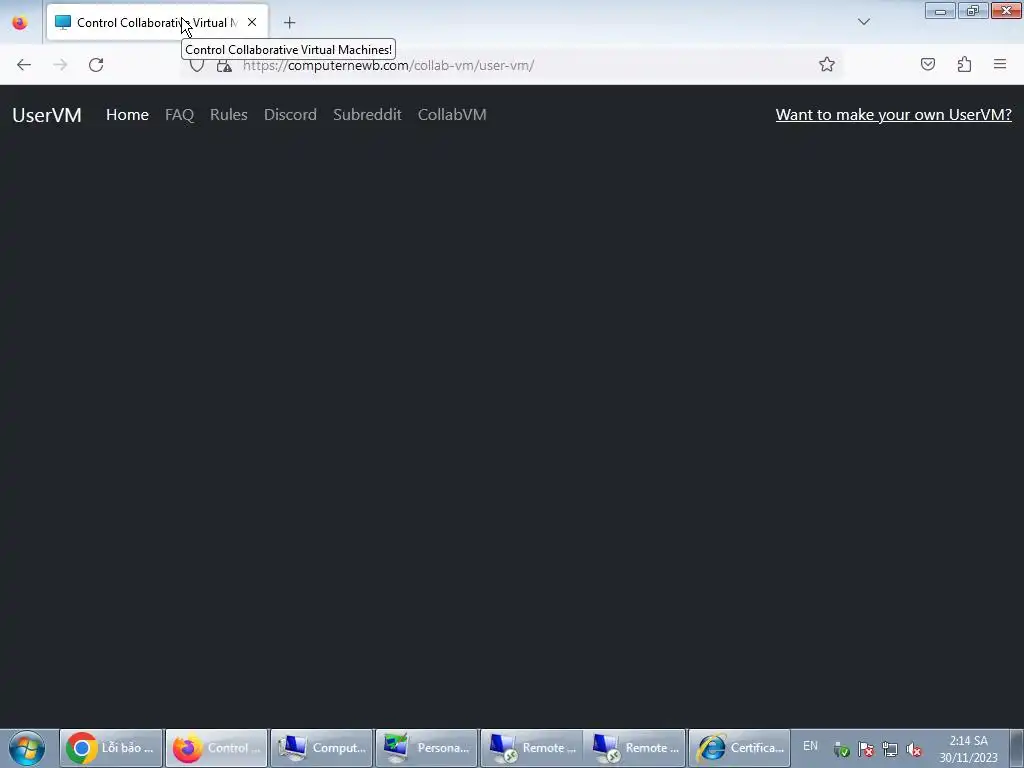
Task: Follow 'Want to make your own UserVM?' link
Action: click(893, 115)
